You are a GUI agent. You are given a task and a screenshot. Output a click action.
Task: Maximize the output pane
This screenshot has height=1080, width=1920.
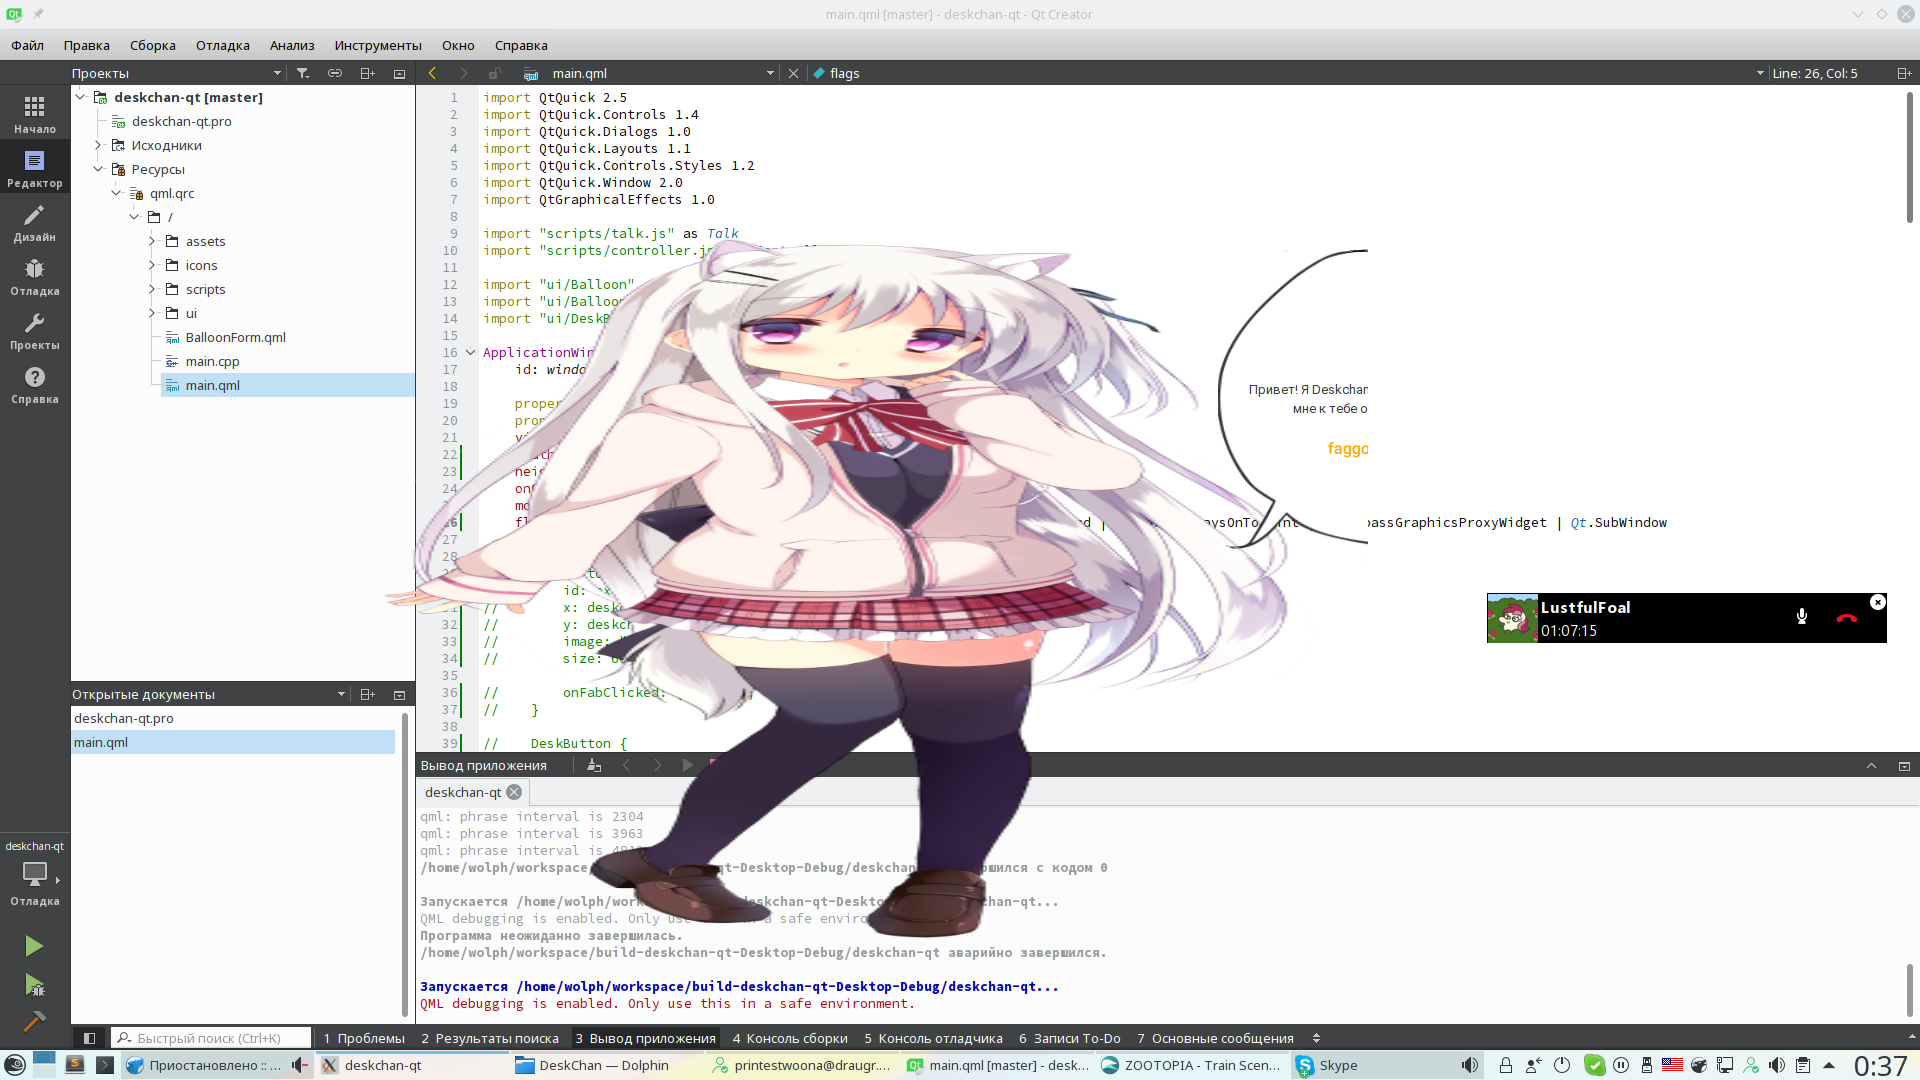tap(1904, 765)
